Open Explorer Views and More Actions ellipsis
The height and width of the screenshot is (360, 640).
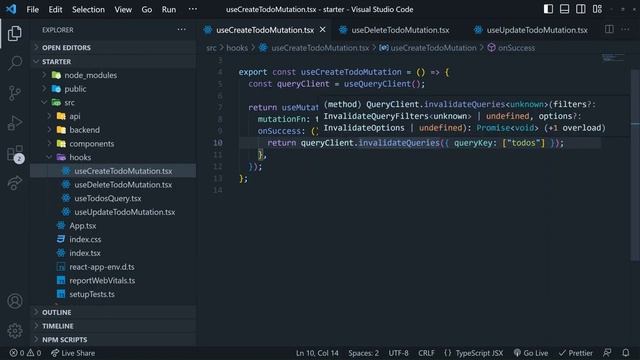[x=182, y=30]
